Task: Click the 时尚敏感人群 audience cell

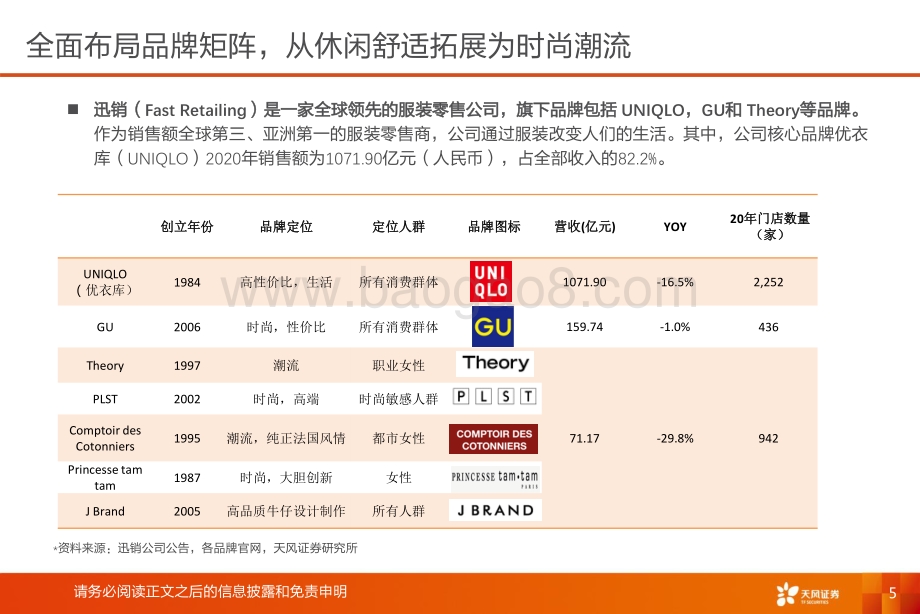Action: [398, 399]
